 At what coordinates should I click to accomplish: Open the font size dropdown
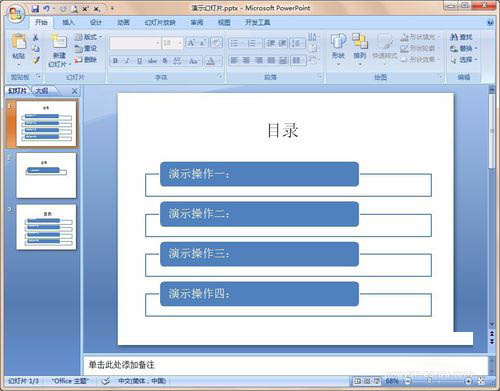click(x=180, y=43)
